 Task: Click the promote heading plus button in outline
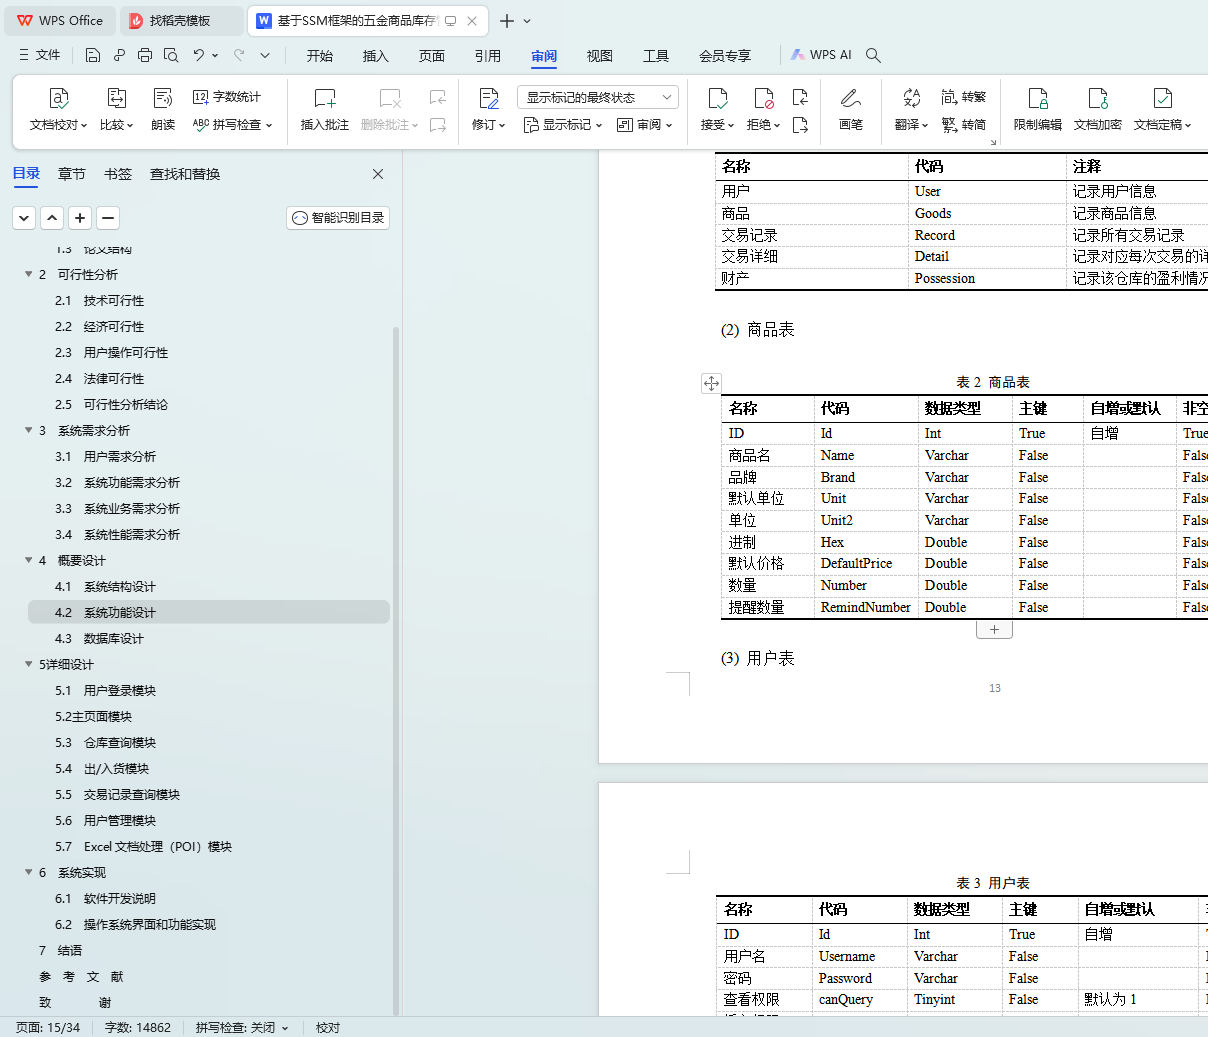80,218
